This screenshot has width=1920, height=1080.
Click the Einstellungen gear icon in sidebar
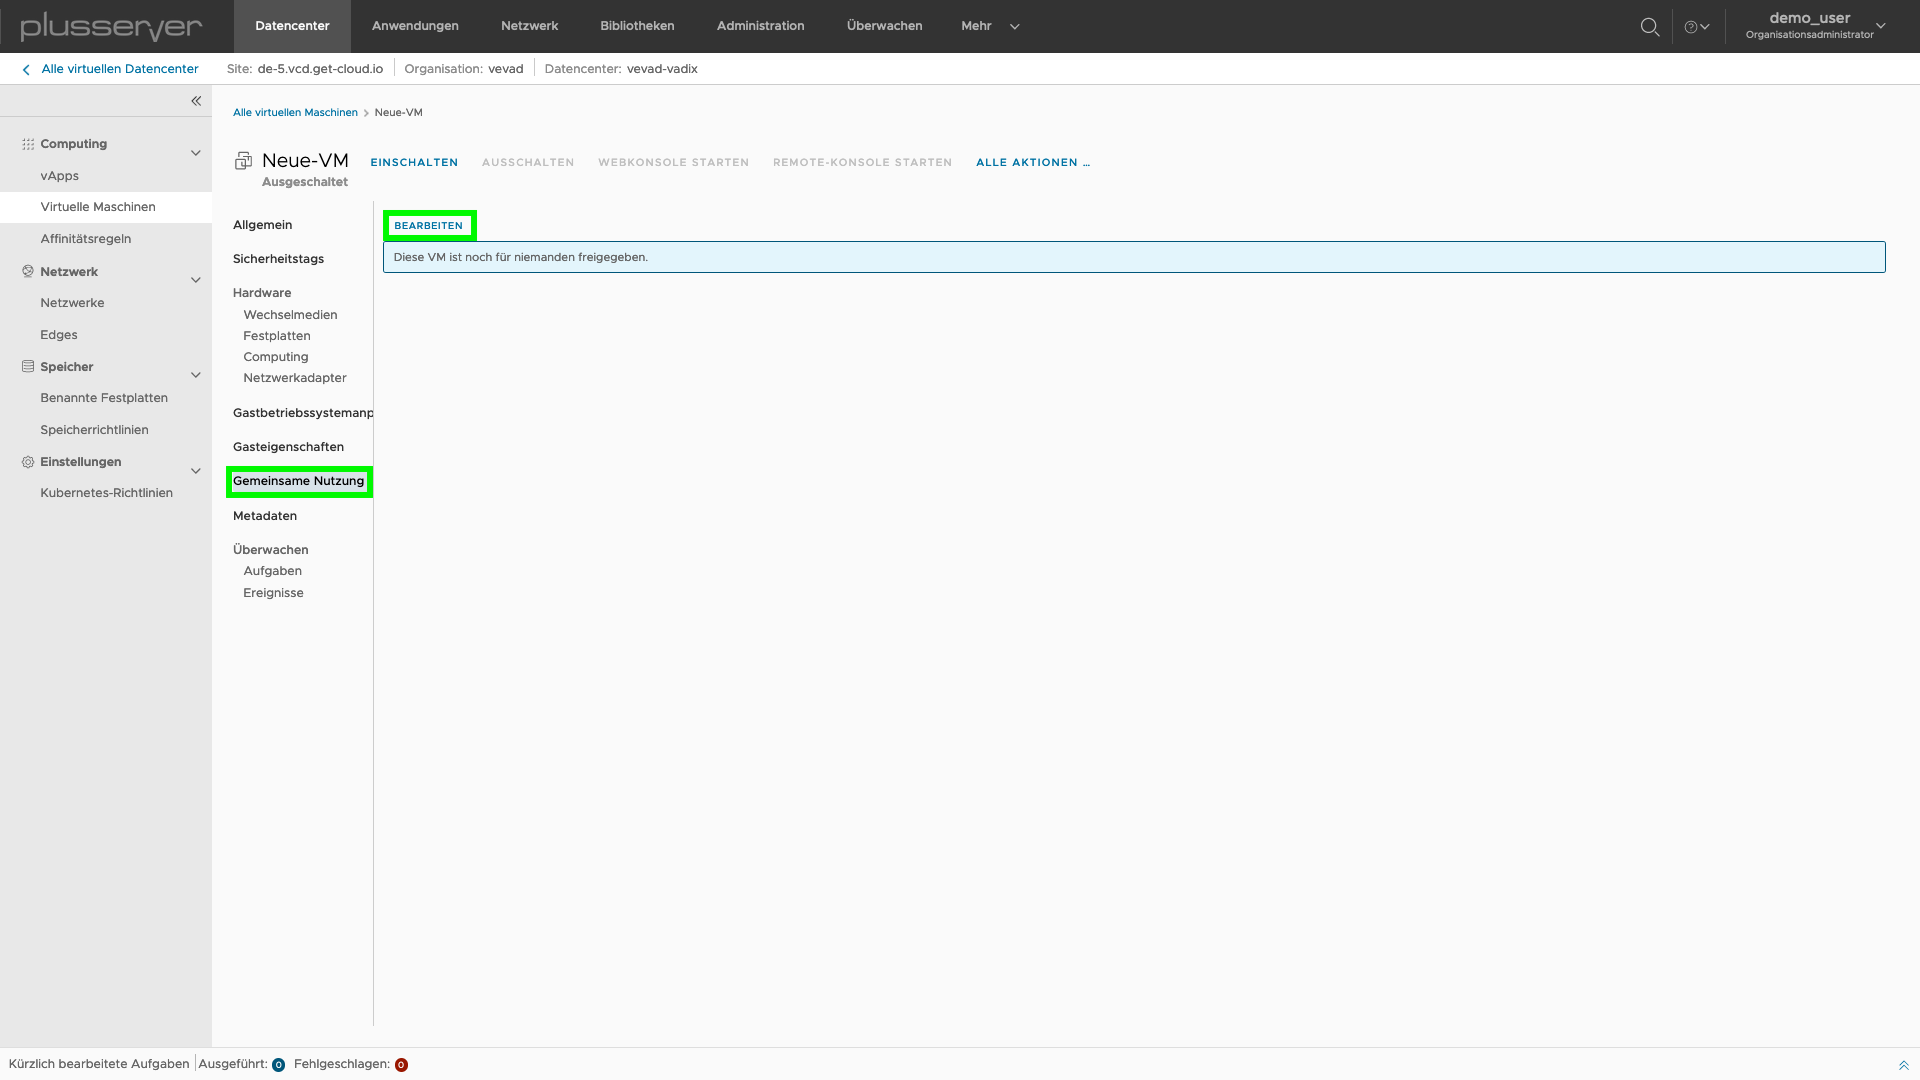coord(28,462)
